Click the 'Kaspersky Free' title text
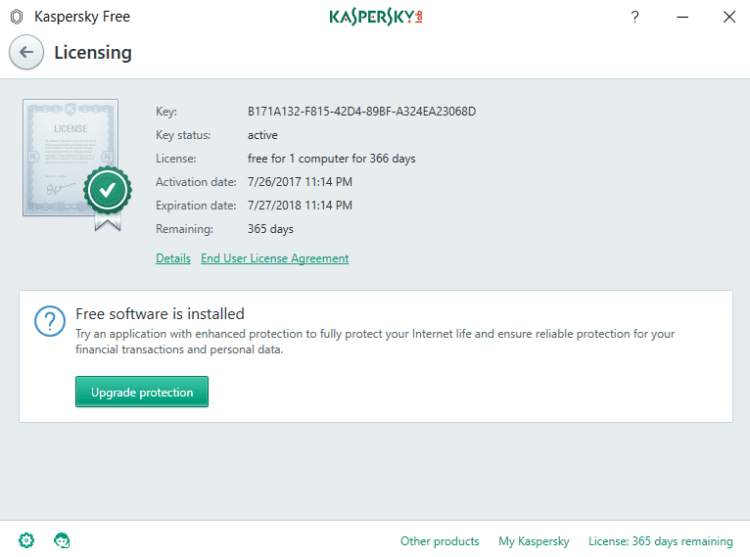Screen dimensions: 750x557 coord(82,17)
